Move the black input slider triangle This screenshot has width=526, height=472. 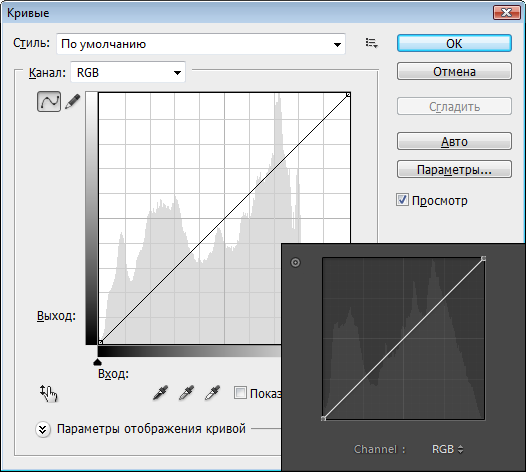[97, 362]
